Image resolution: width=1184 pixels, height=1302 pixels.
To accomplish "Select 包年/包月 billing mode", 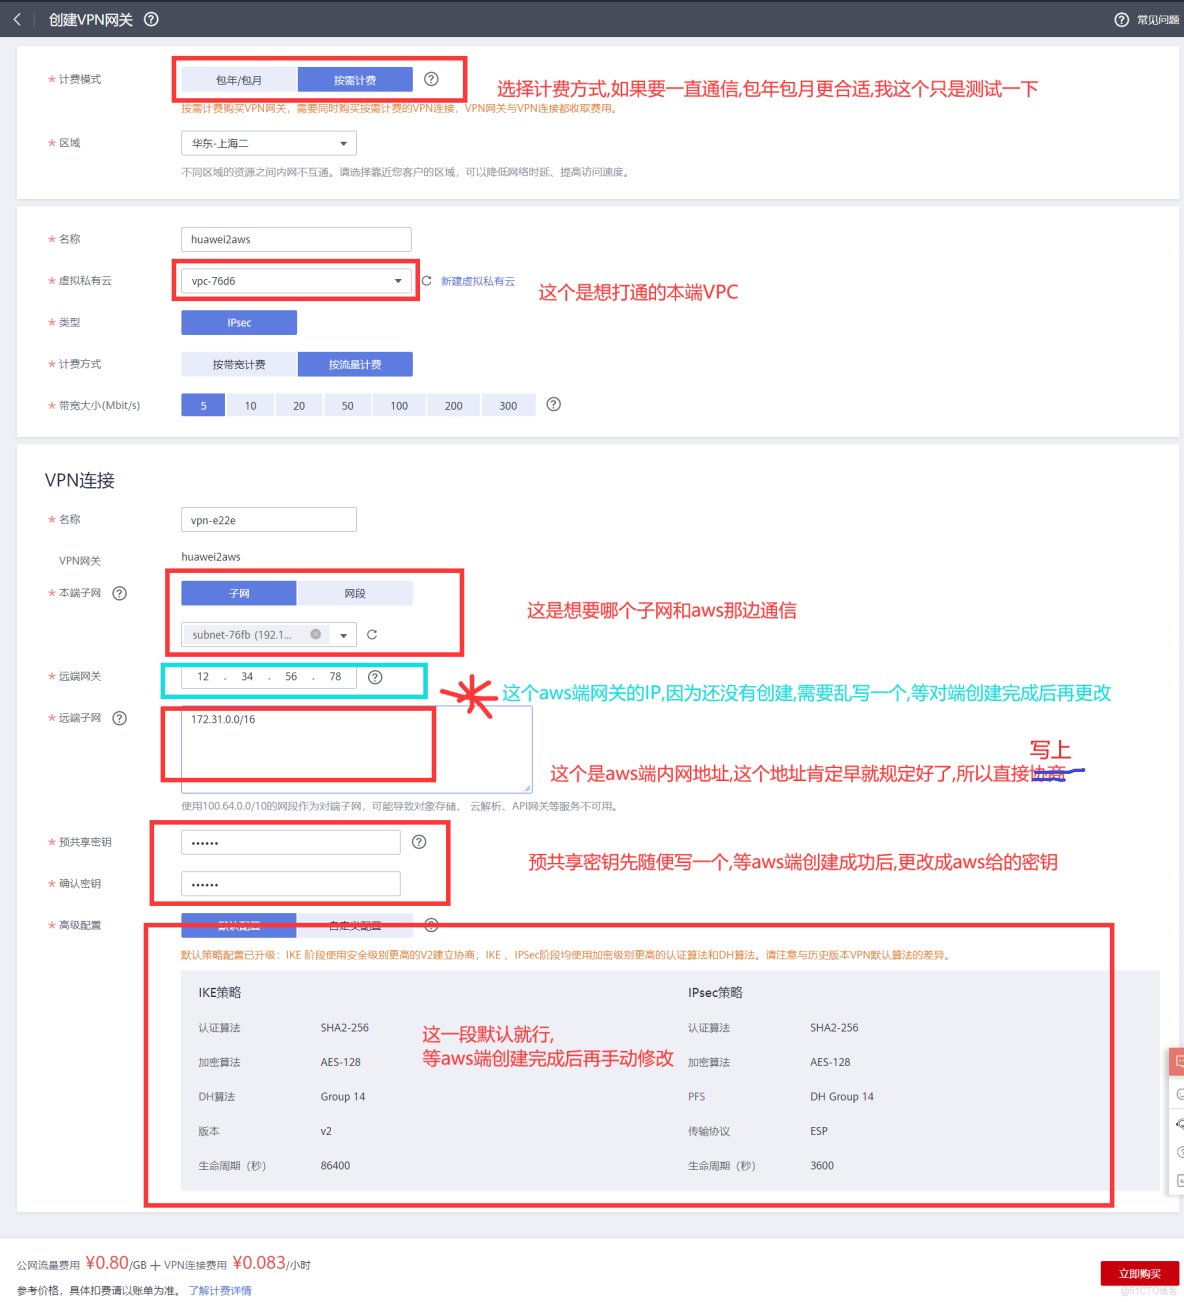I will point(239,80).
